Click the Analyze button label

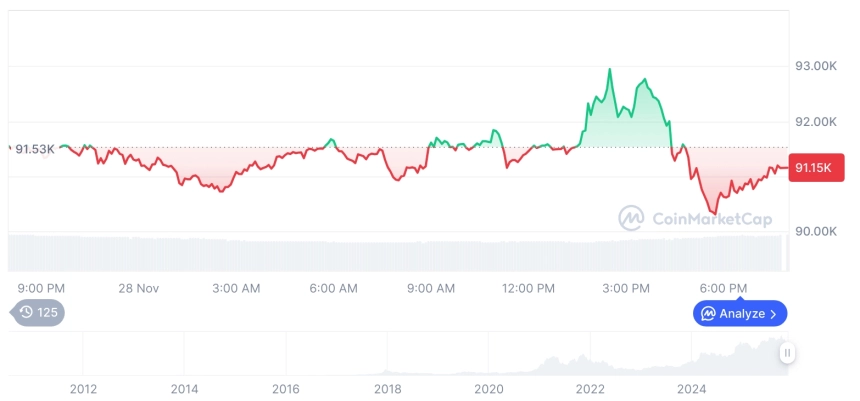pyautogui.click(x=742, y=314)
